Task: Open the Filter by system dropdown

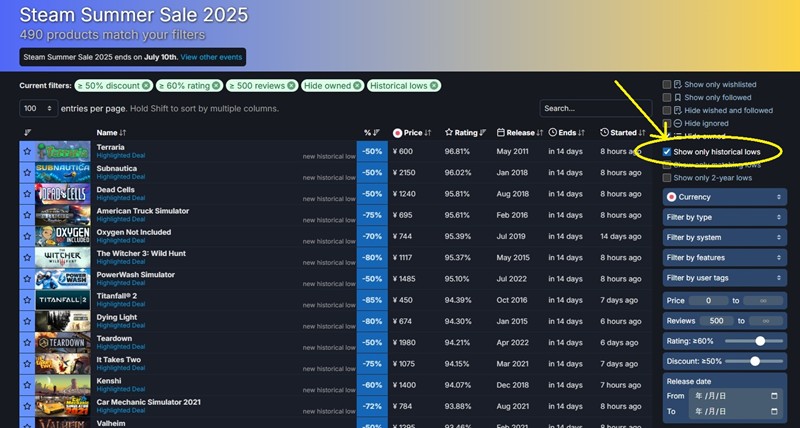Action: point(724,237)
